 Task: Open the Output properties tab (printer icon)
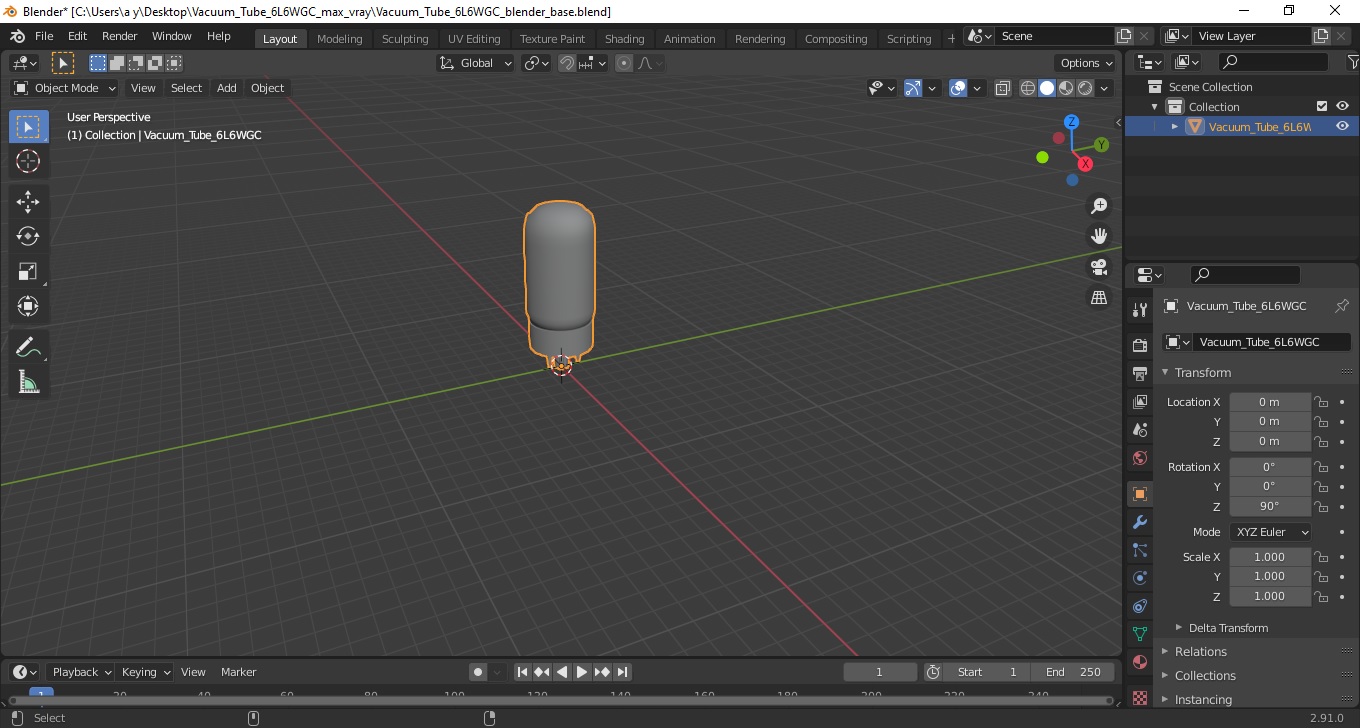tap(1140, 373)
